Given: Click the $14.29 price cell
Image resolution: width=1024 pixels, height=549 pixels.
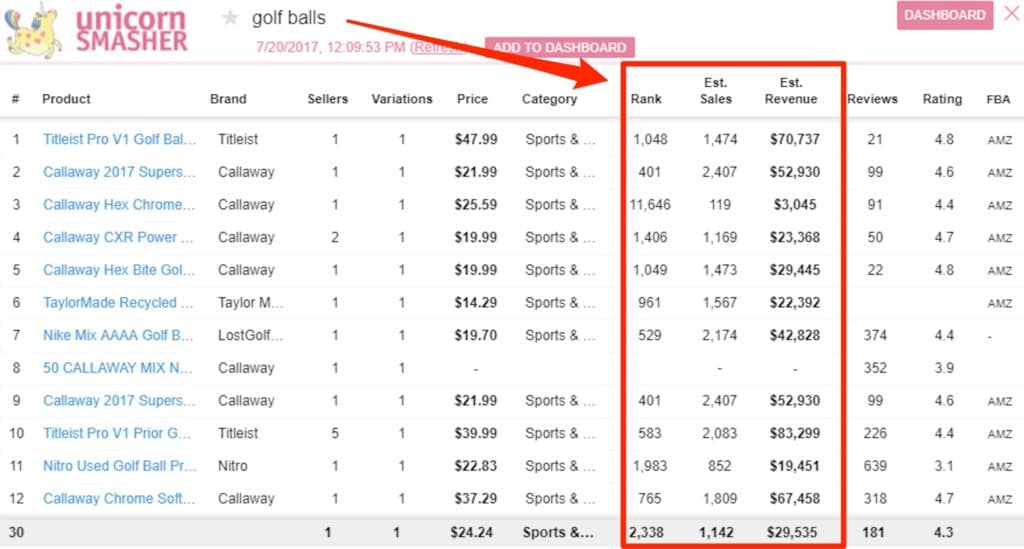Looking at the screenshot, I should [x=476, y=302].
